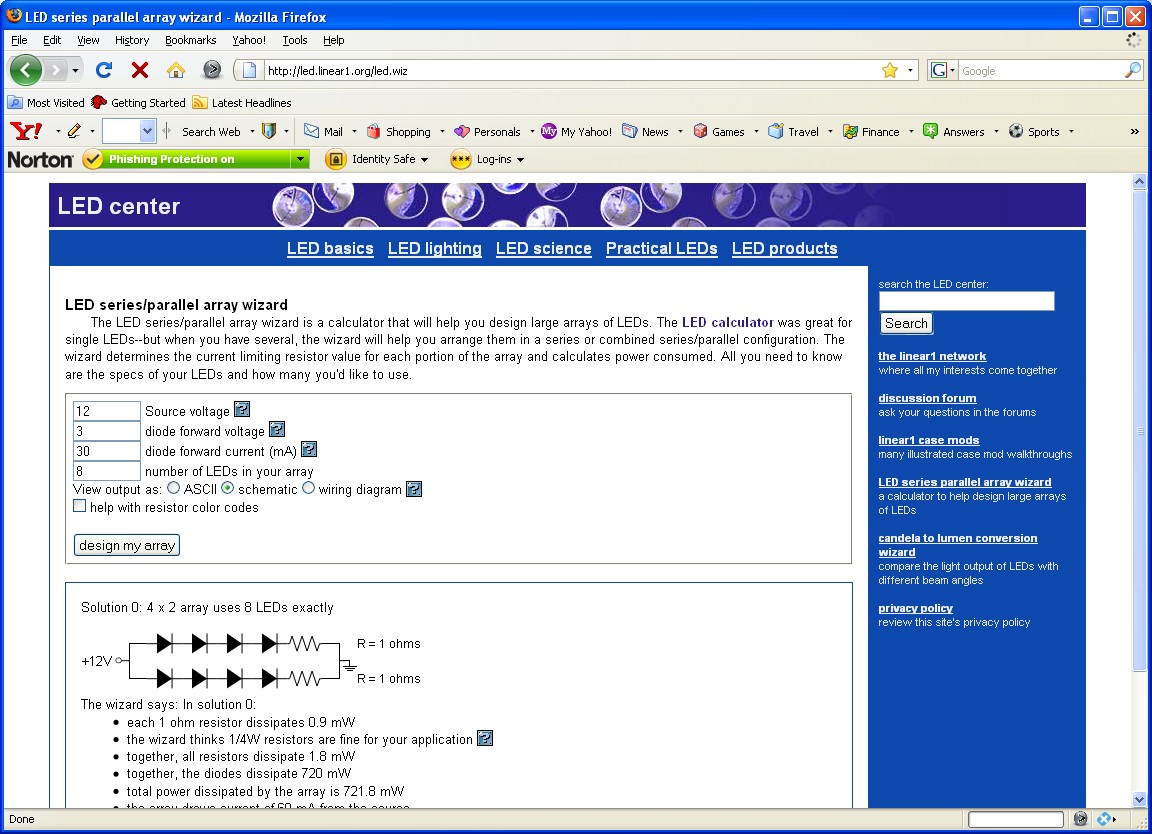Open Yahoo Games toolbar button
Viewport: 1152px width, 834px height.
click(719, 132)
